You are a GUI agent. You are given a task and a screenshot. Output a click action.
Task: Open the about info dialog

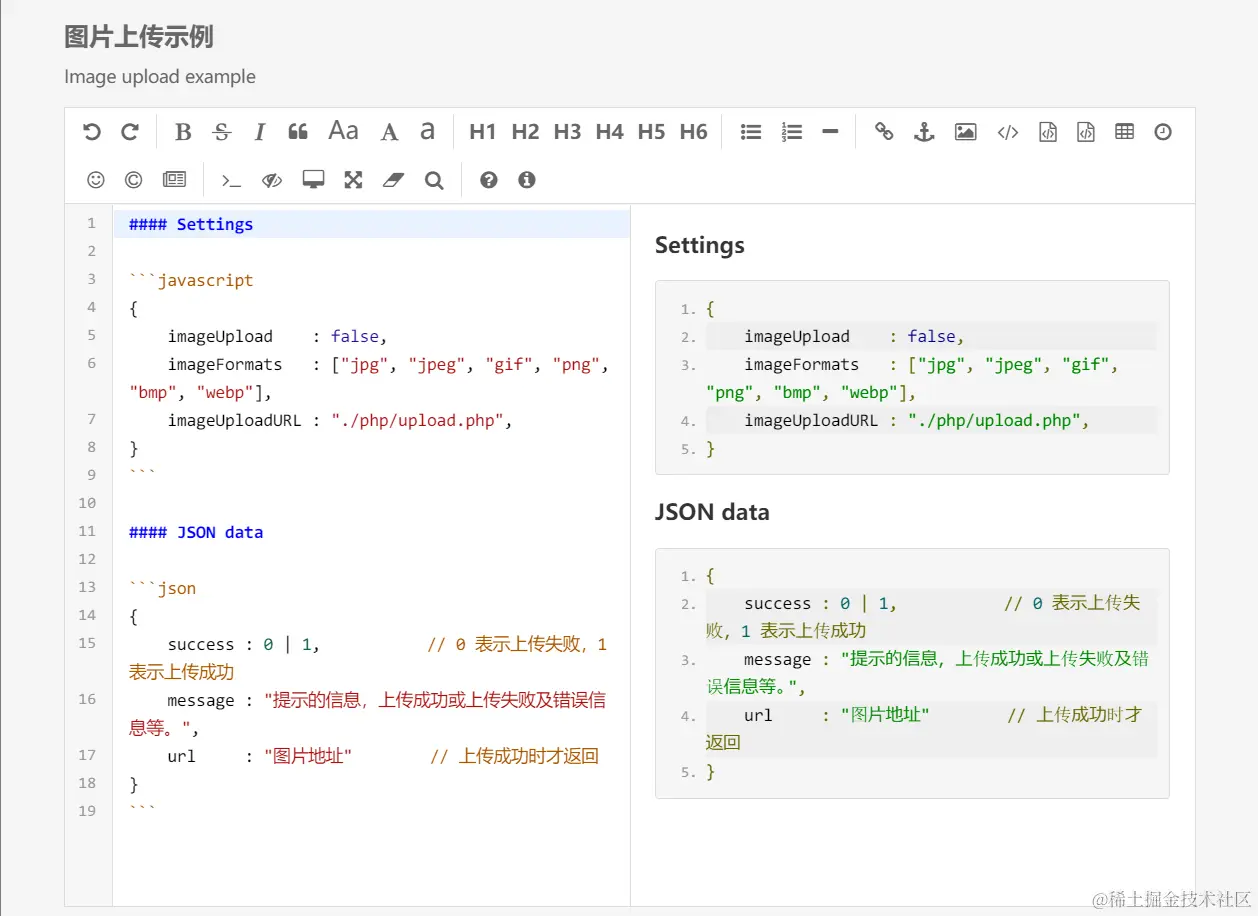[x=527, y=180]
